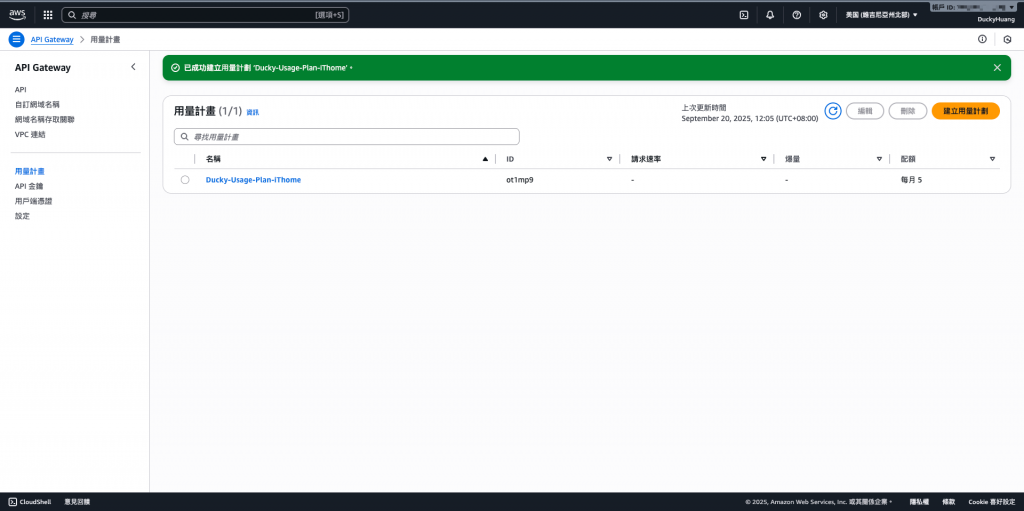Launch CloudShell from the top bar icon

point(743,14)
